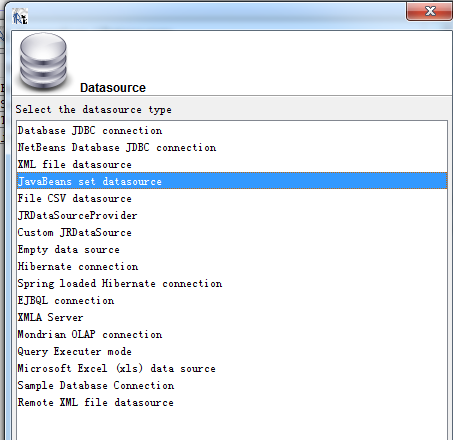The image size is (453, 440).
Task: Select Query Executer mode
Action: pyautogui.click(x=232, y=352)
